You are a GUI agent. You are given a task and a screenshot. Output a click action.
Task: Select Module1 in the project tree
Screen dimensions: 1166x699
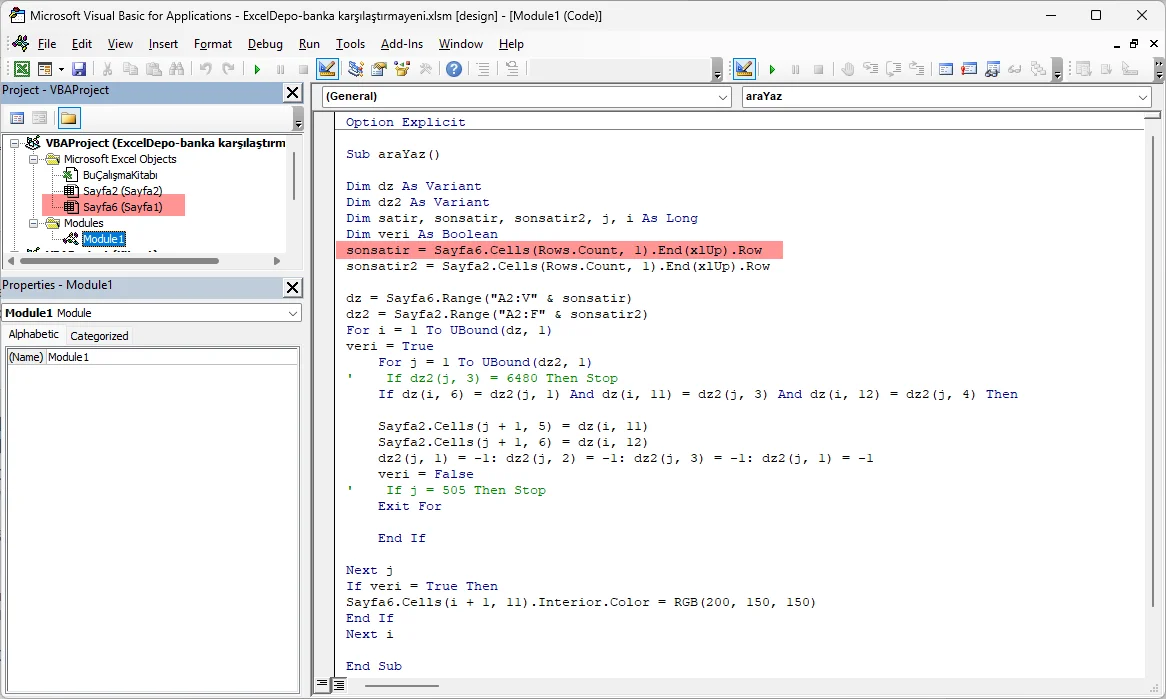[103, 239]
